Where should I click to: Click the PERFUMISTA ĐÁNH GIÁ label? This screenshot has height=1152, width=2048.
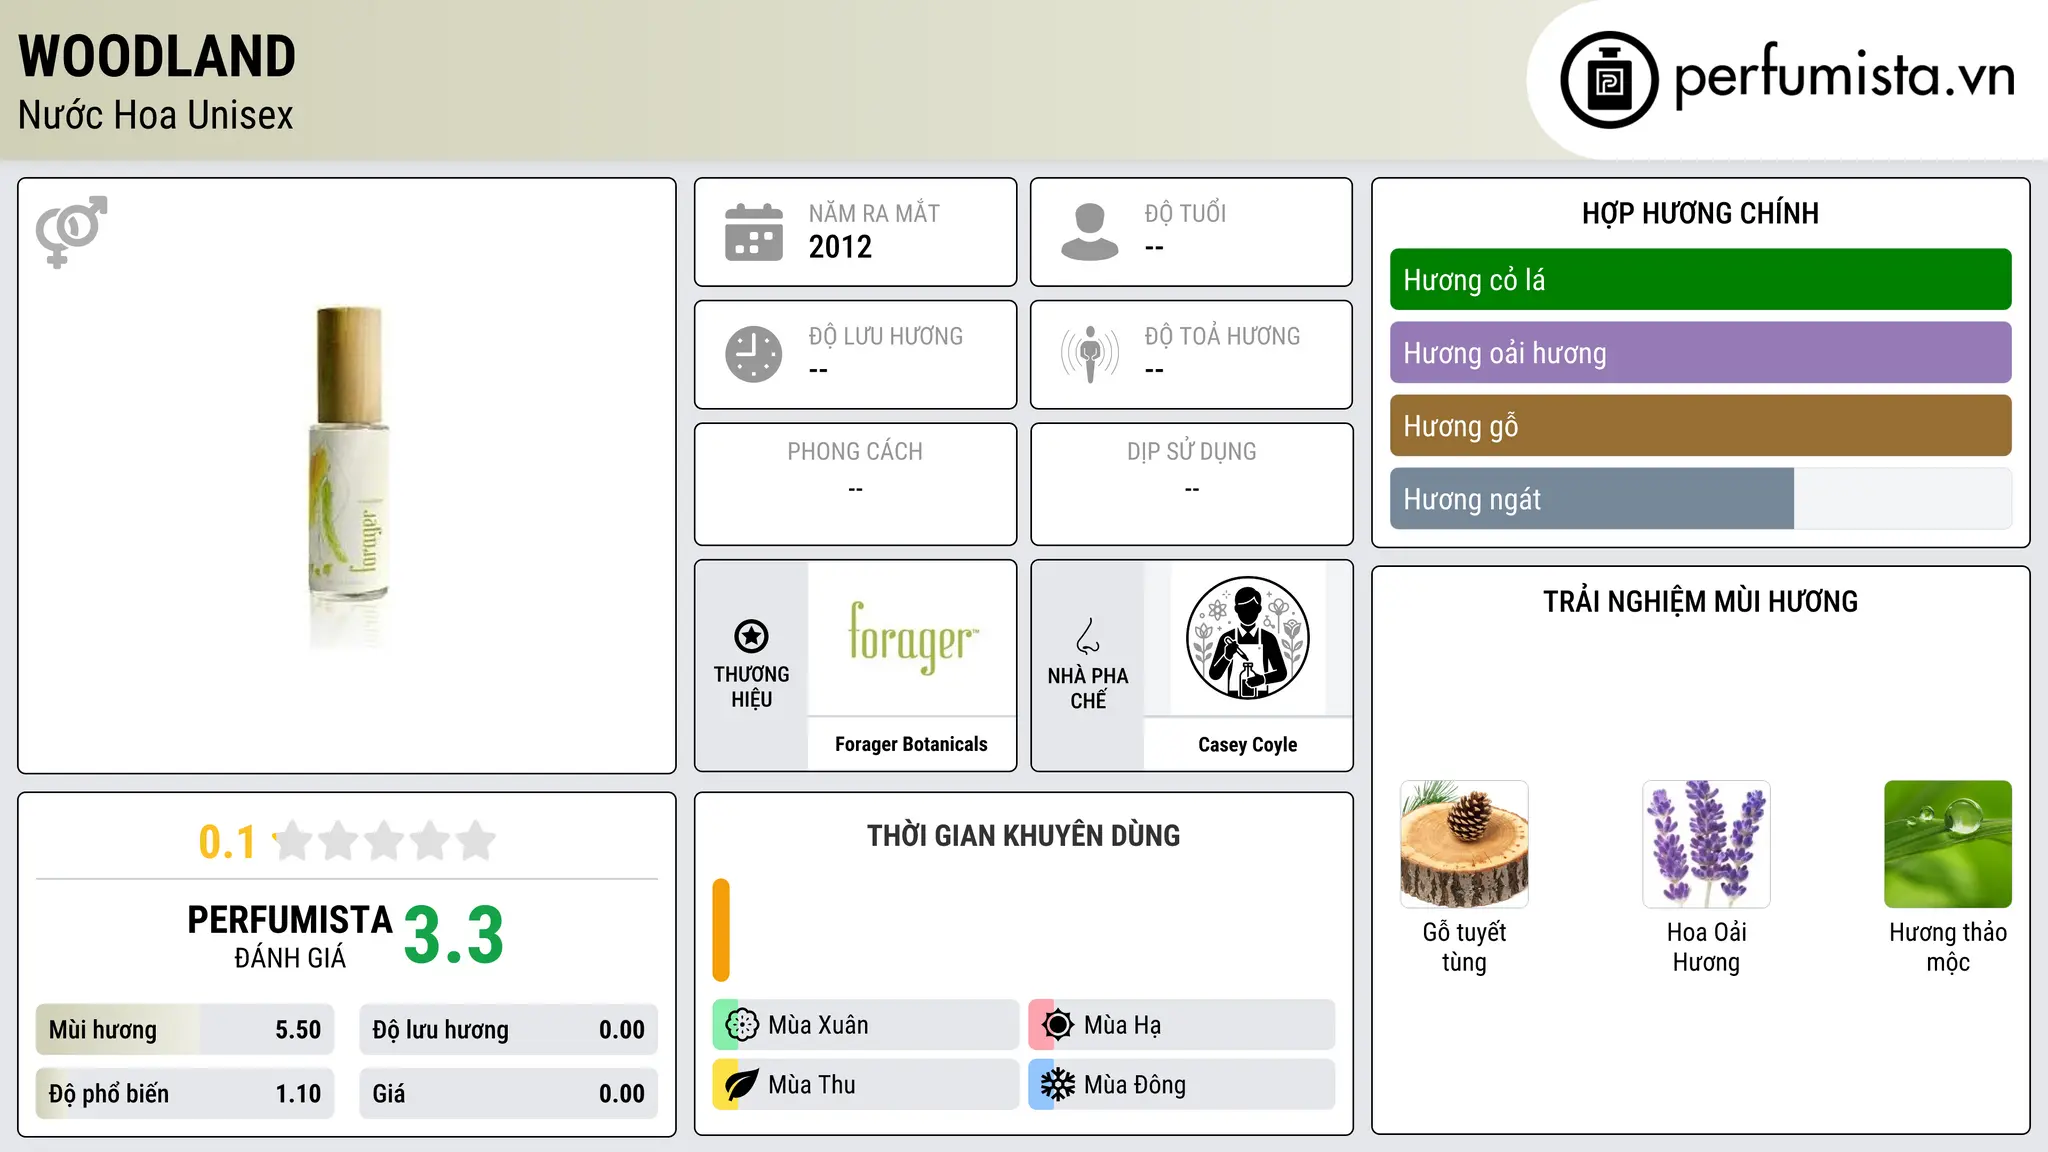pos(290,936)
